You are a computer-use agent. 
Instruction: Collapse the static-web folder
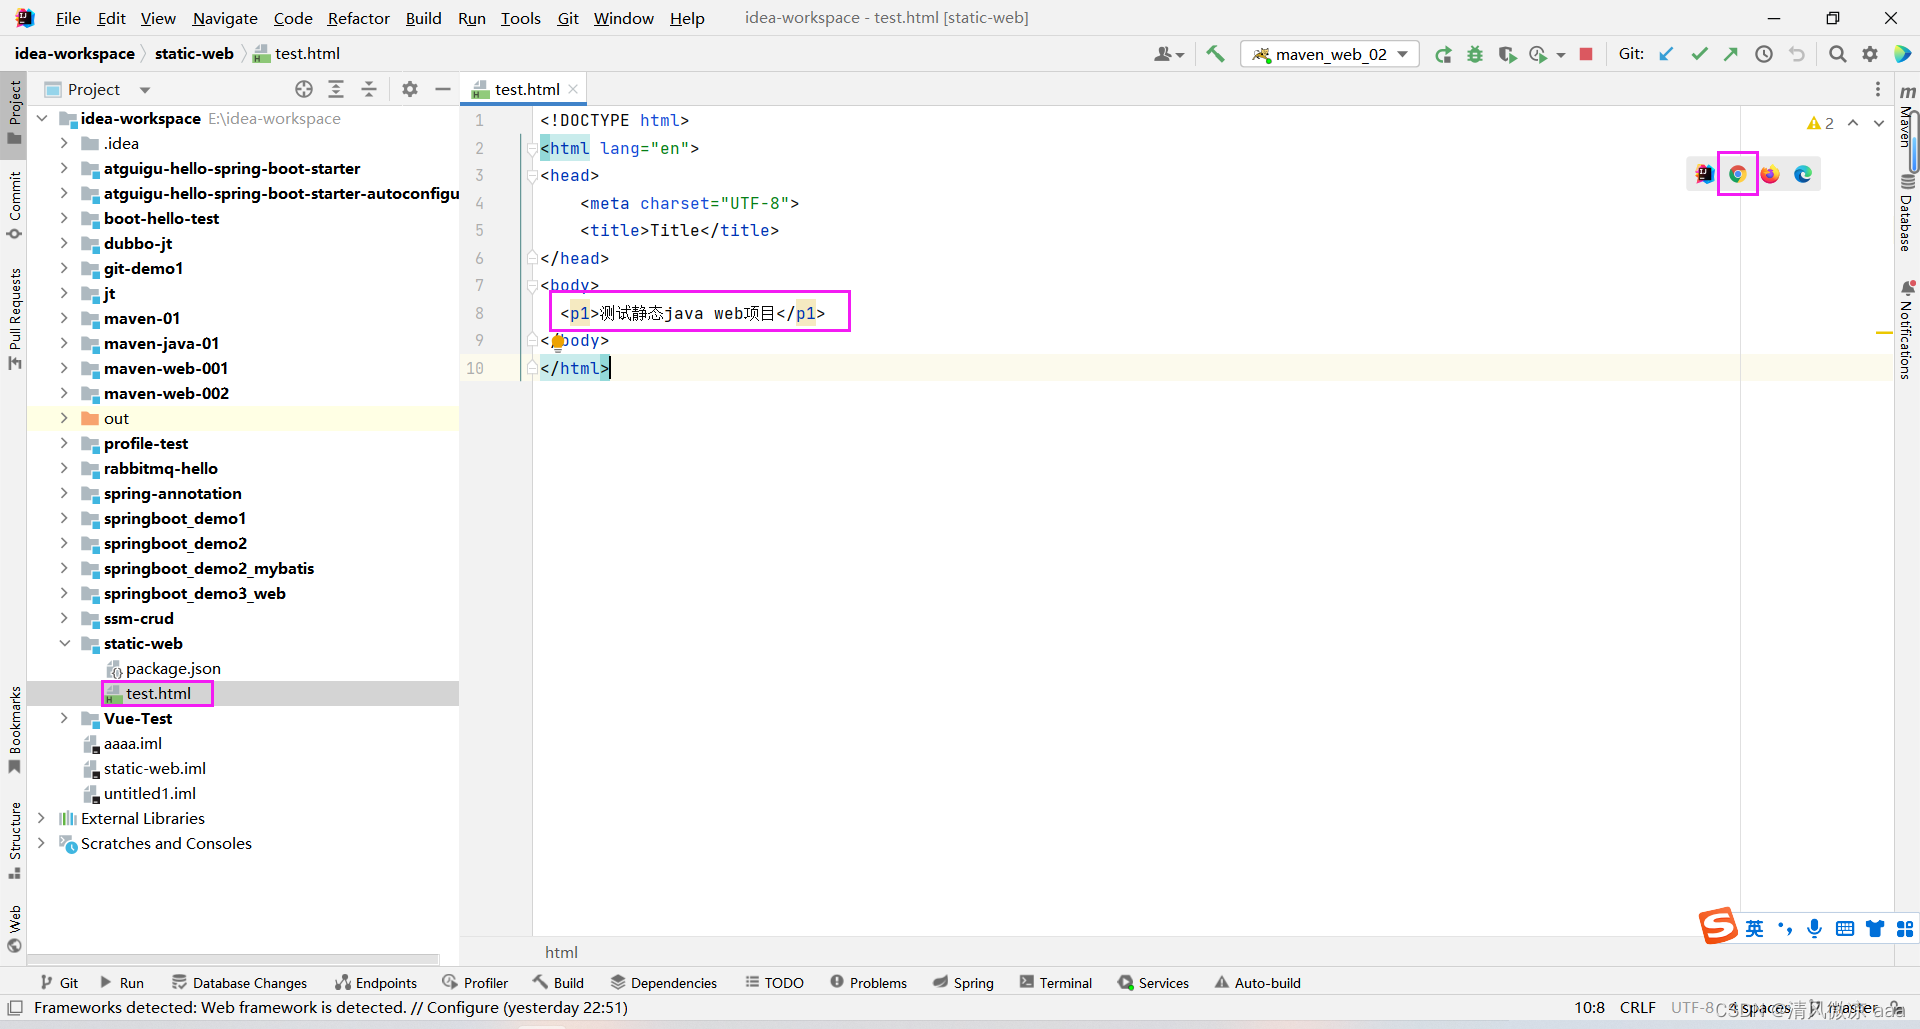64,643
